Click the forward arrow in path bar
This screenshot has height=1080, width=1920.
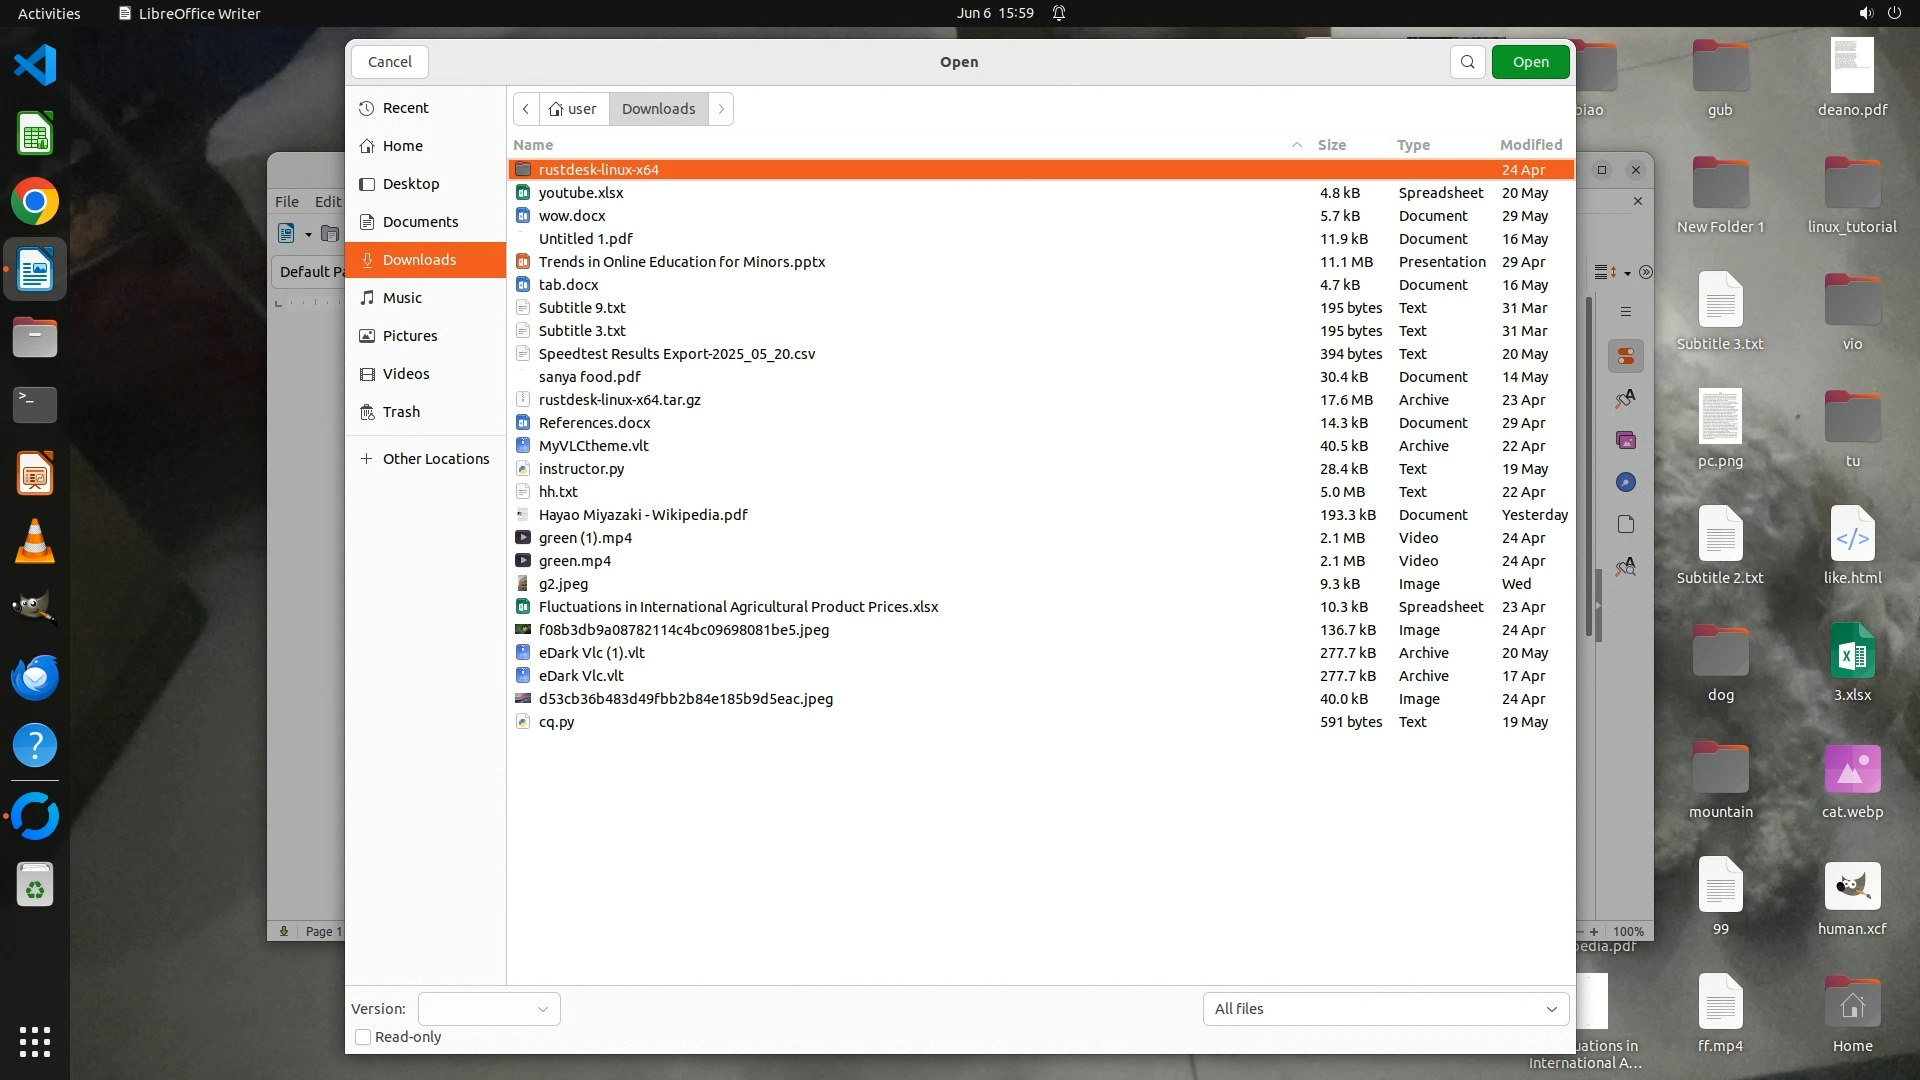point(721,109)
